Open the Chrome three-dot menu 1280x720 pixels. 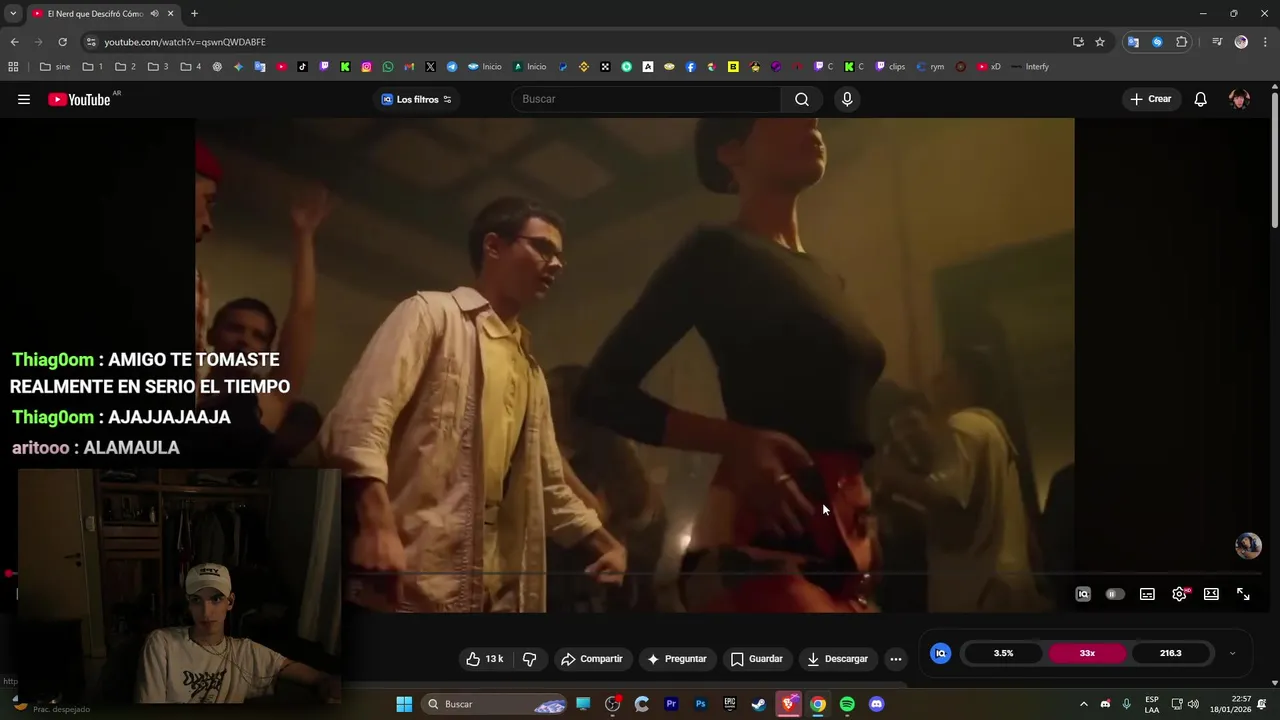click(1266, 42)
